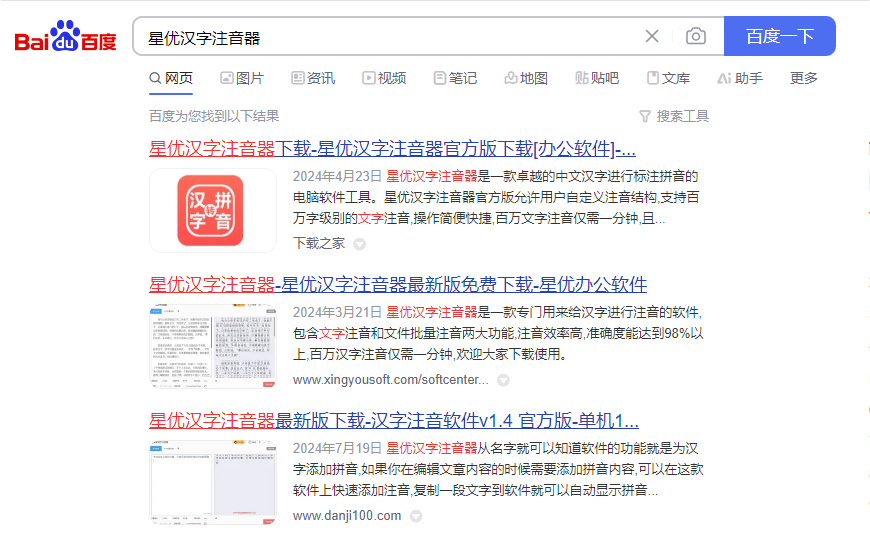Open the Baidu logo homepage link

pyautogui.click(x=65, y=37)
